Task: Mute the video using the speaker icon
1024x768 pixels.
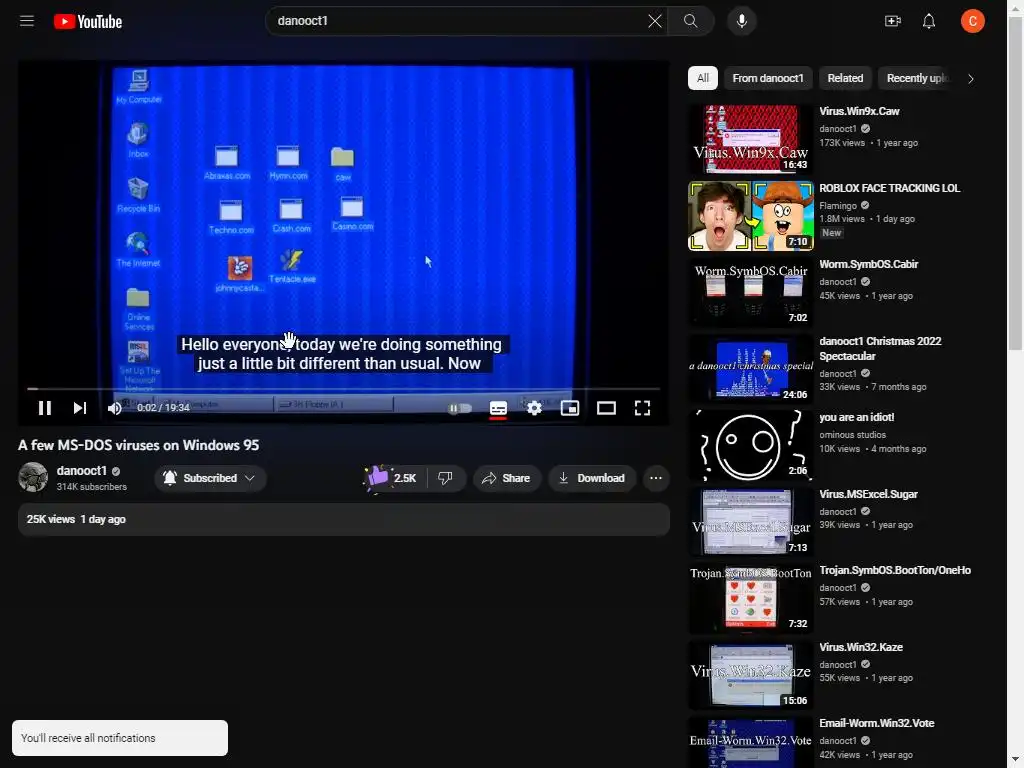Action: (x=115, y=408)
